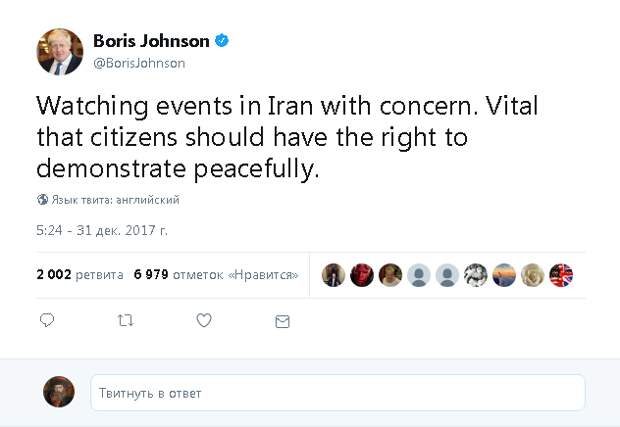The height and width of the screenshot is (427, 620).
Task: Click the reply speech bubble icon
Action: [47, 320]
